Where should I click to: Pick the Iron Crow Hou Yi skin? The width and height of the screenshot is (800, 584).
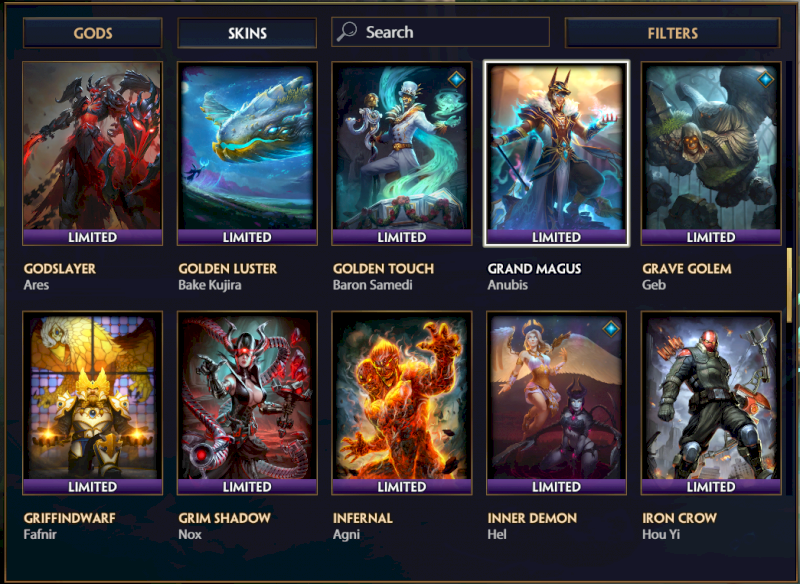coord(711,403)
